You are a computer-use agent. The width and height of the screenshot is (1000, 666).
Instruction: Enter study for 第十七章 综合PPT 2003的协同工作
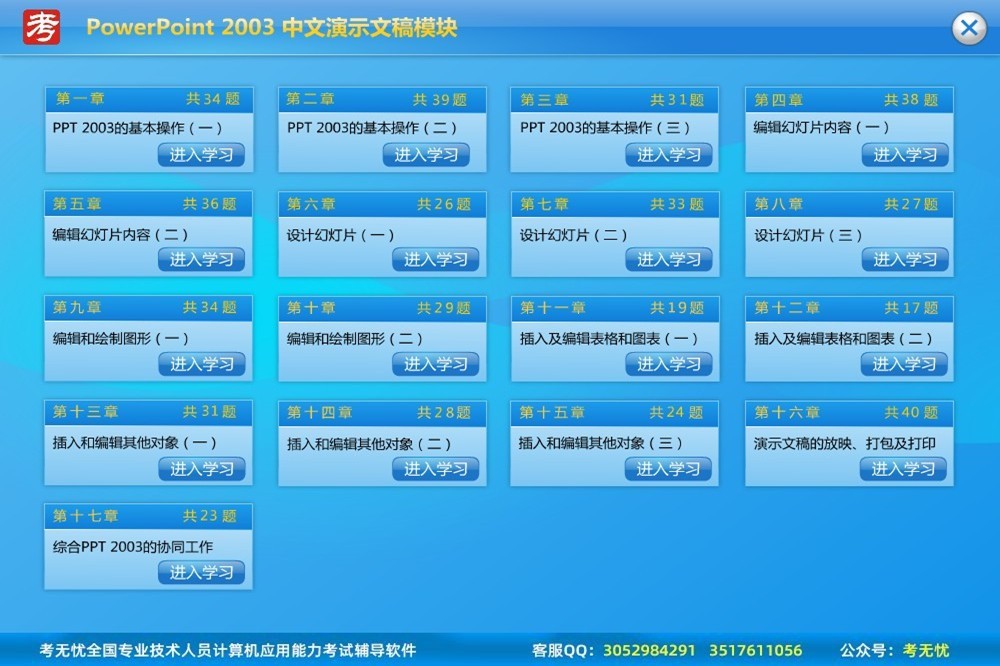[x=202, y=572]
